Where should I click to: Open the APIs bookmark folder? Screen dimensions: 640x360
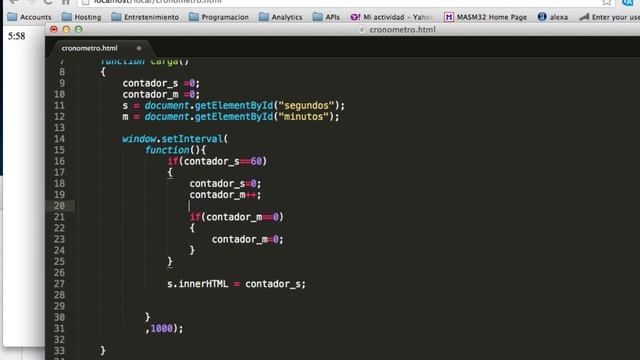(x=326, y=17)
